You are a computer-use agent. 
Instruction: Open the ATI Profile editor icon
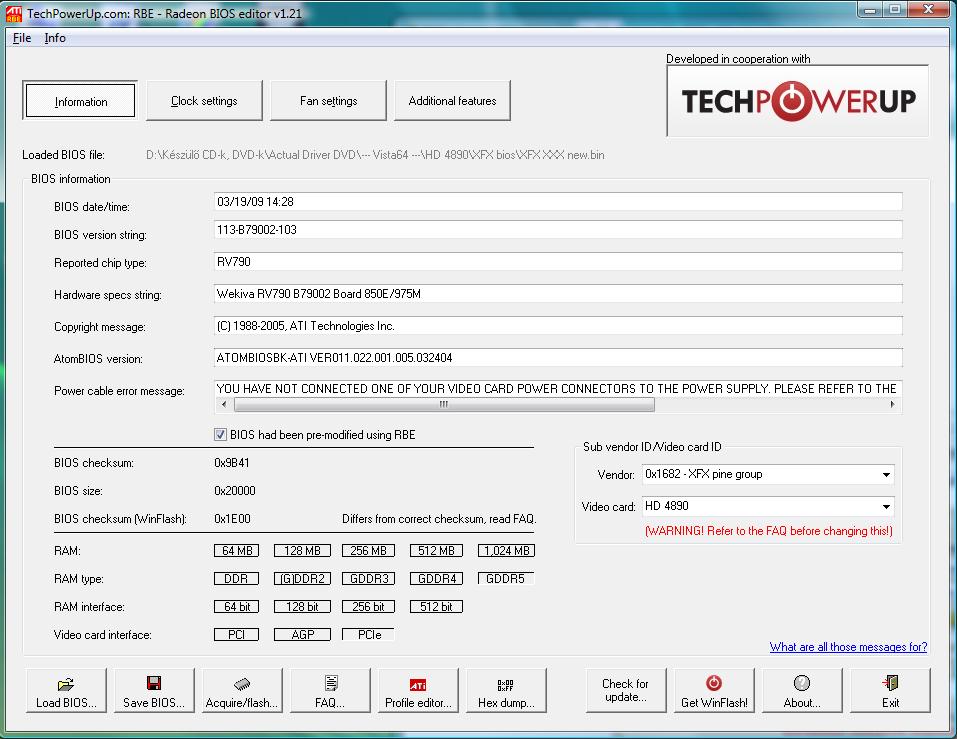point(418,684)
